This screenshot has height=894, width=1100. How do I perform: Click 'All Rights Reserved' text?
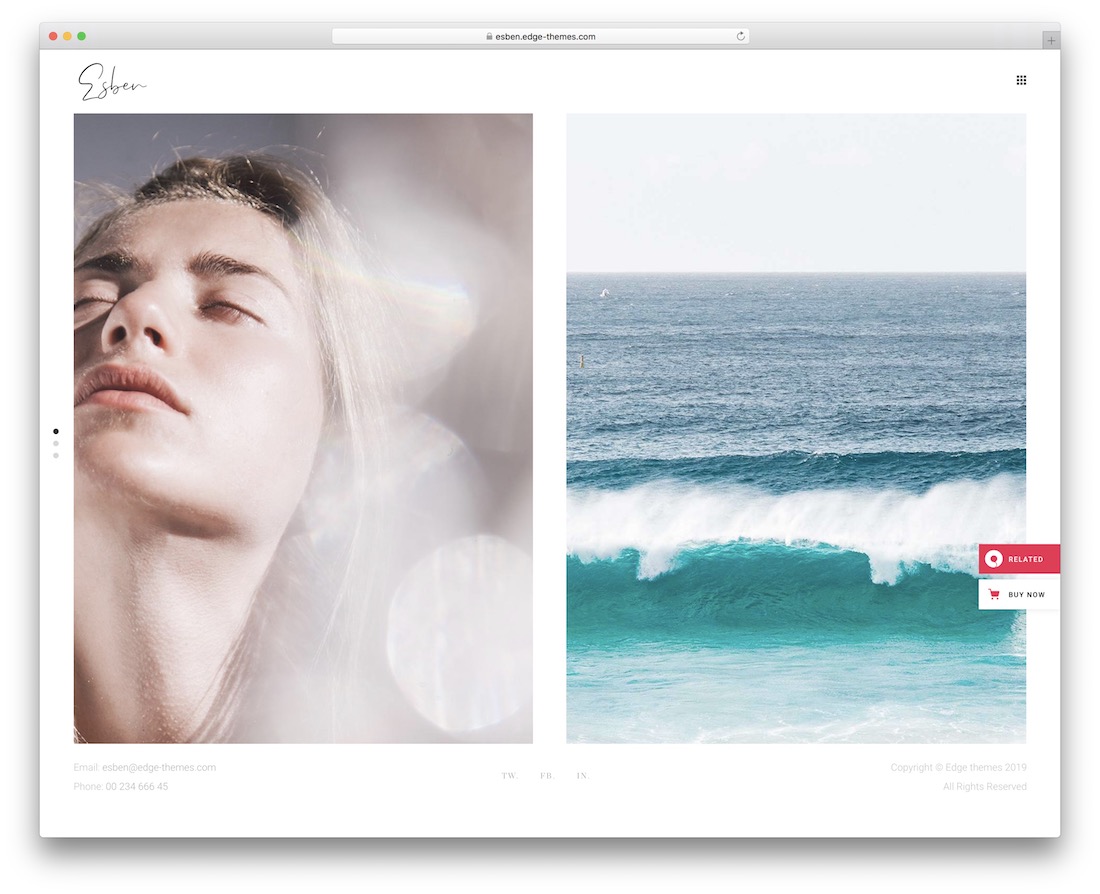(984, 787)
